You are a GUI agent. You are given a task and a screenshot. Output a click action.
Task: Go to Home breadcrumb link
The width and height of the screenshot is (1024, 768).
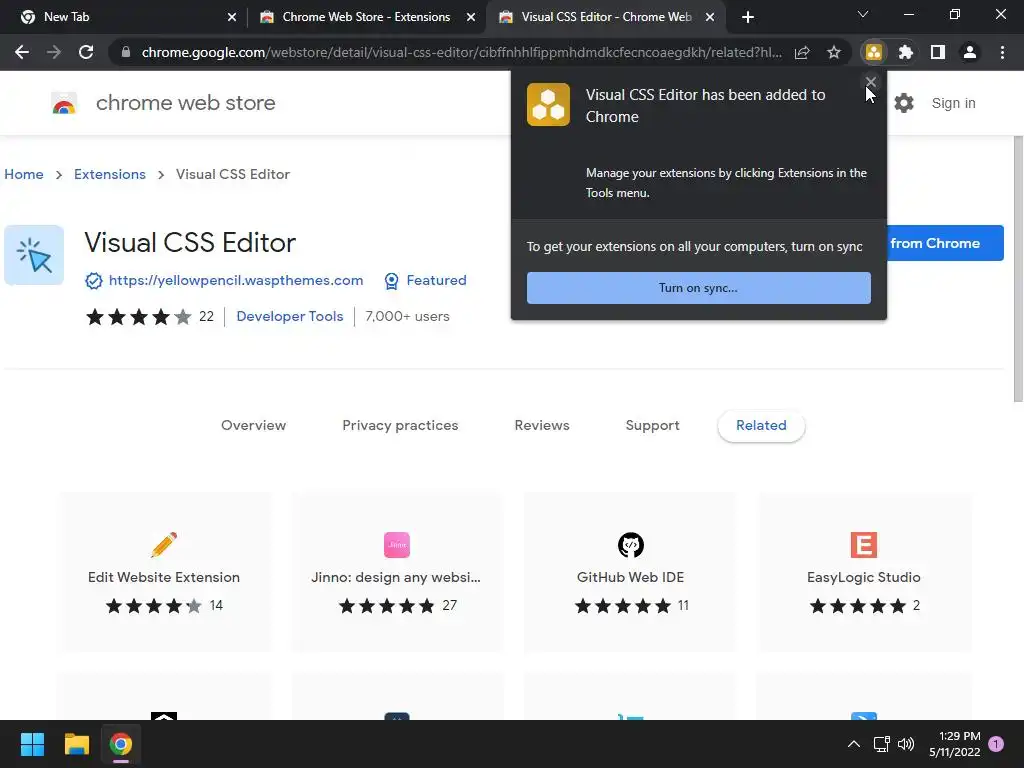tap(24, 174)
